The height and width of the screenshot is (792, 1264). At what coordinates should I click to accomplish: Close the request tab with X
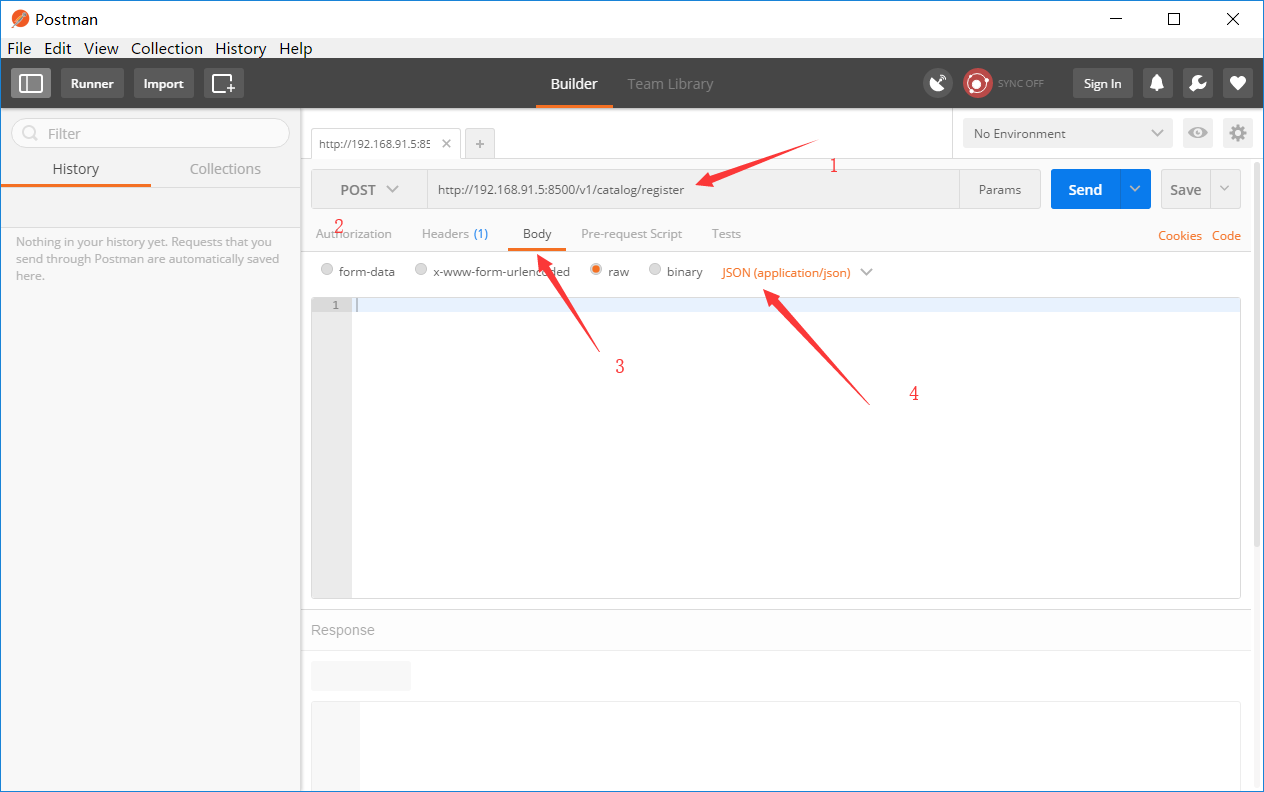pos(446,143)
